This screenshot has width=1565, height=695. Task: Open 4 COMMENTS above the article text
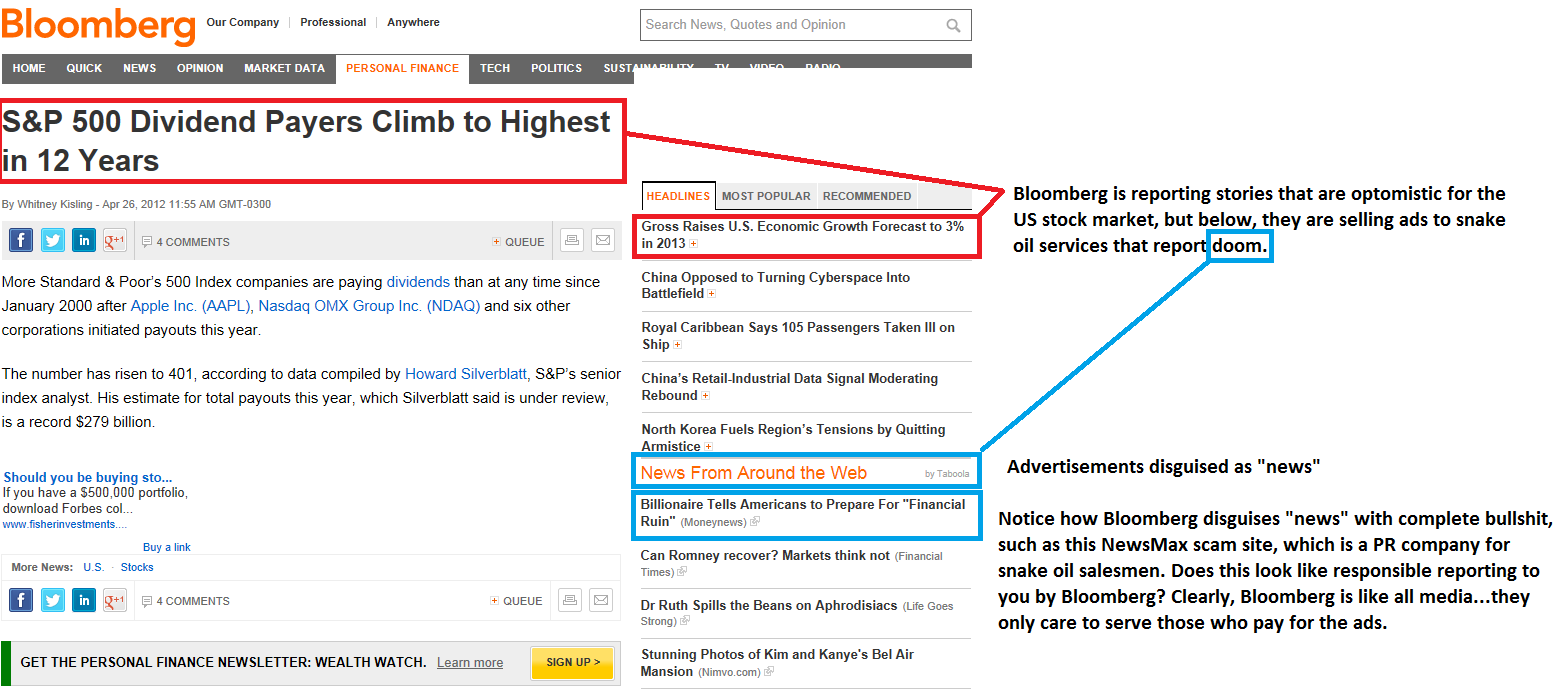[186, 242]
